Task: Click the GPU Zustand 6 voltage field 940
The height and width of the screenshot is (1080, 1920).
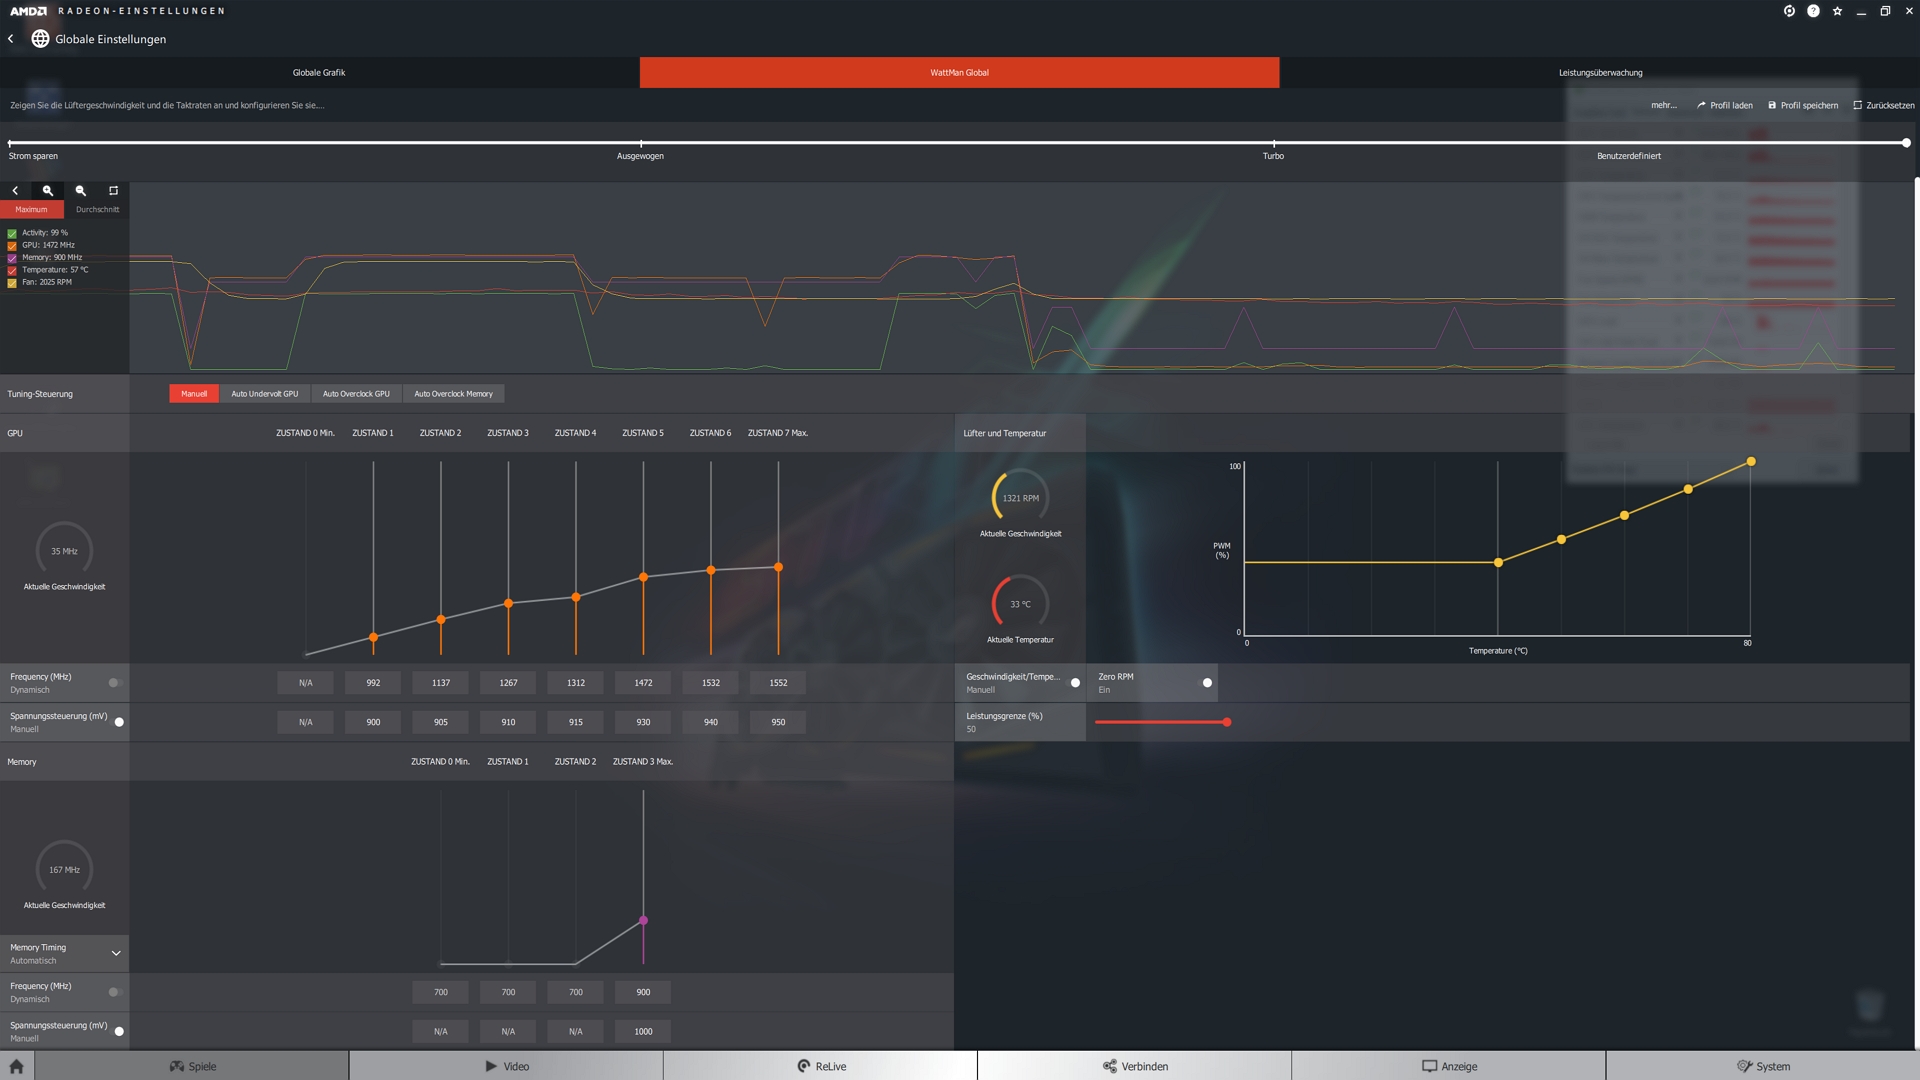Action: 711,722
